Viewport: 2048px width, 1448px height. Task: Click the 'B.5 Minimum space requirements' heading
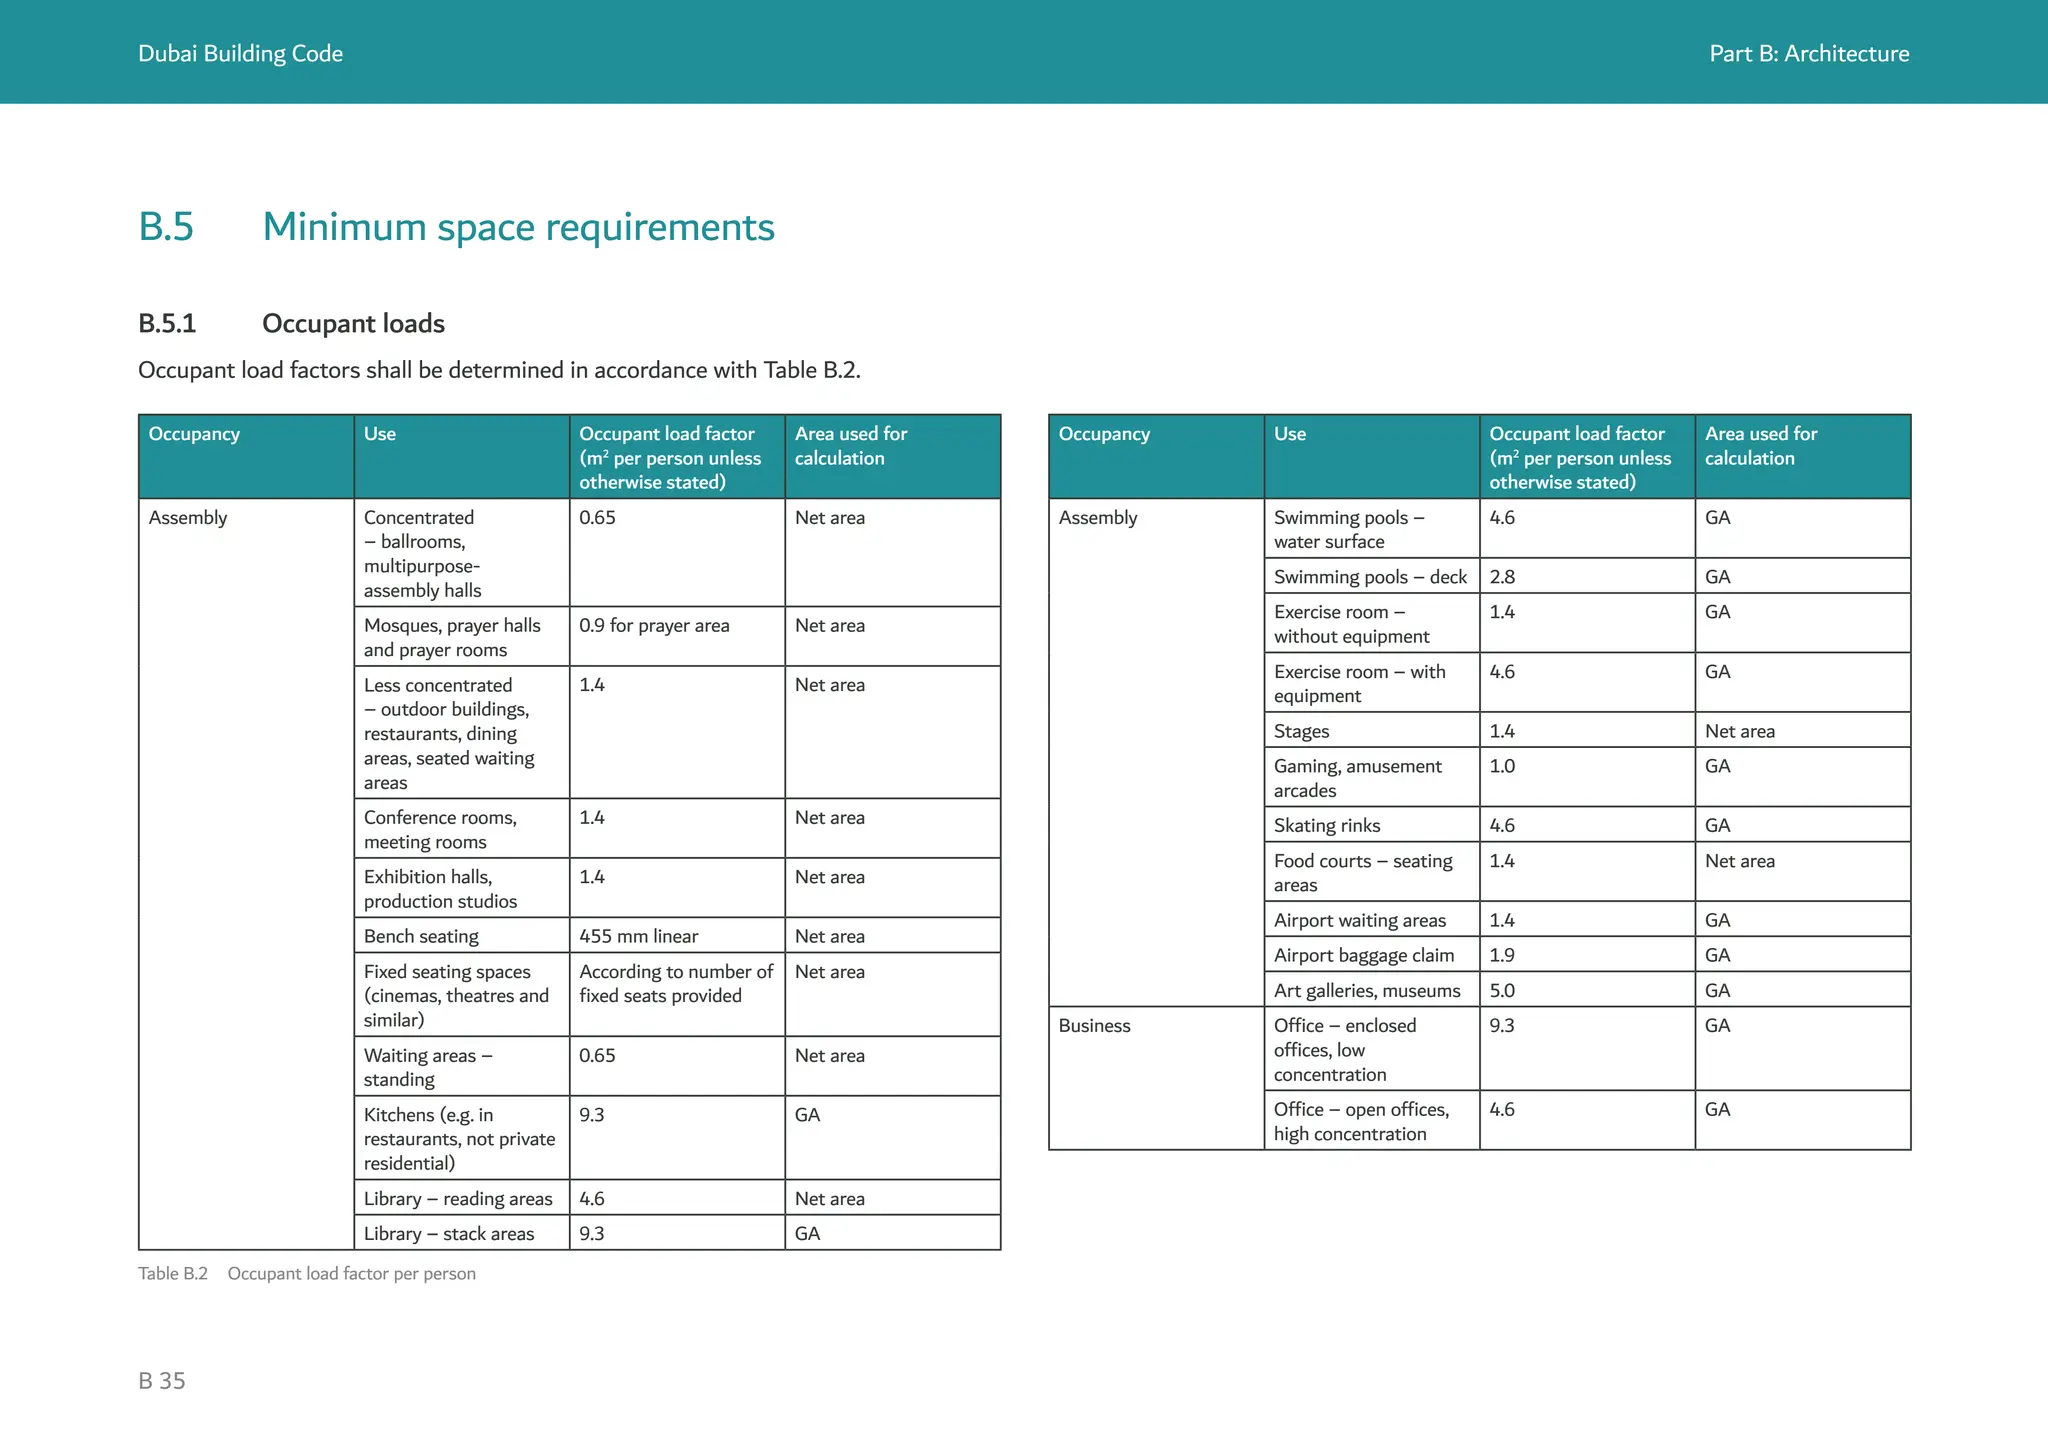point(456,227)
